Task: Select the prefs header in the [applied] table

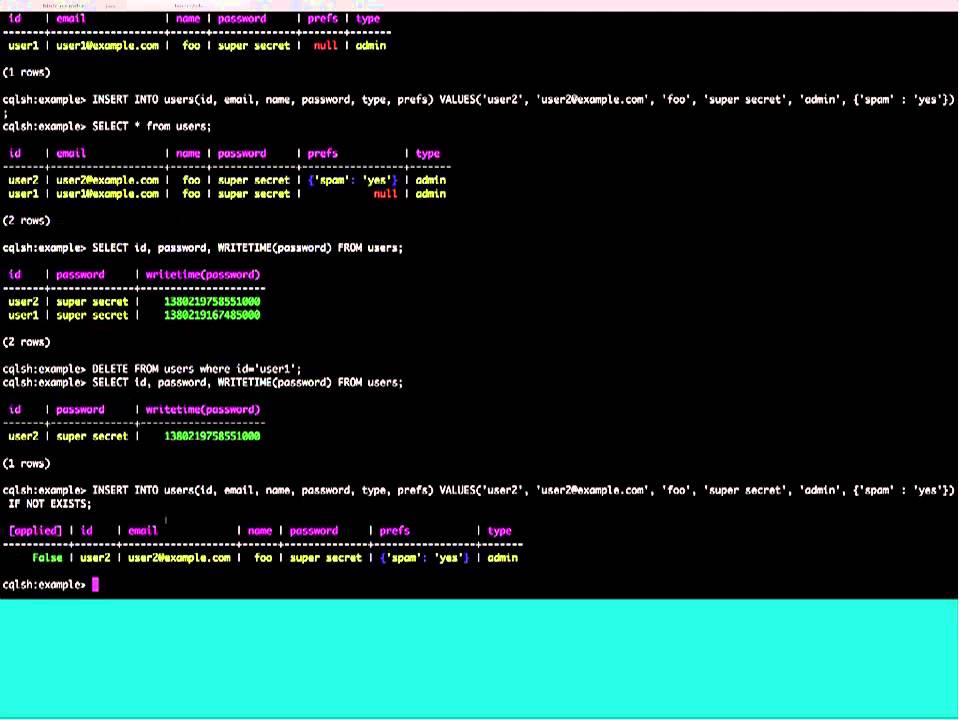Action: pos(394,531)
